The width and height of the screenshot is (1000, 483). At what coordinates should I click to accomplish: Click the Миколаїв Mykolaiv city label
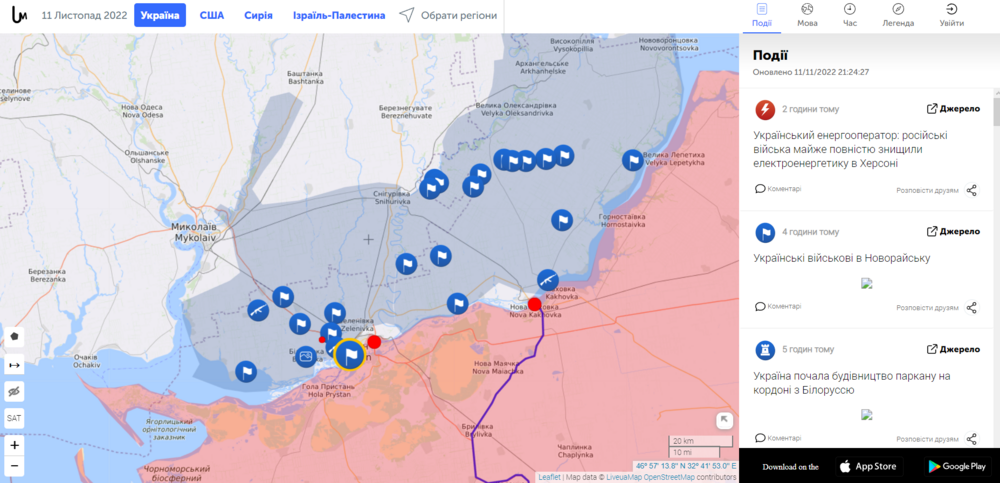(194, 232)
